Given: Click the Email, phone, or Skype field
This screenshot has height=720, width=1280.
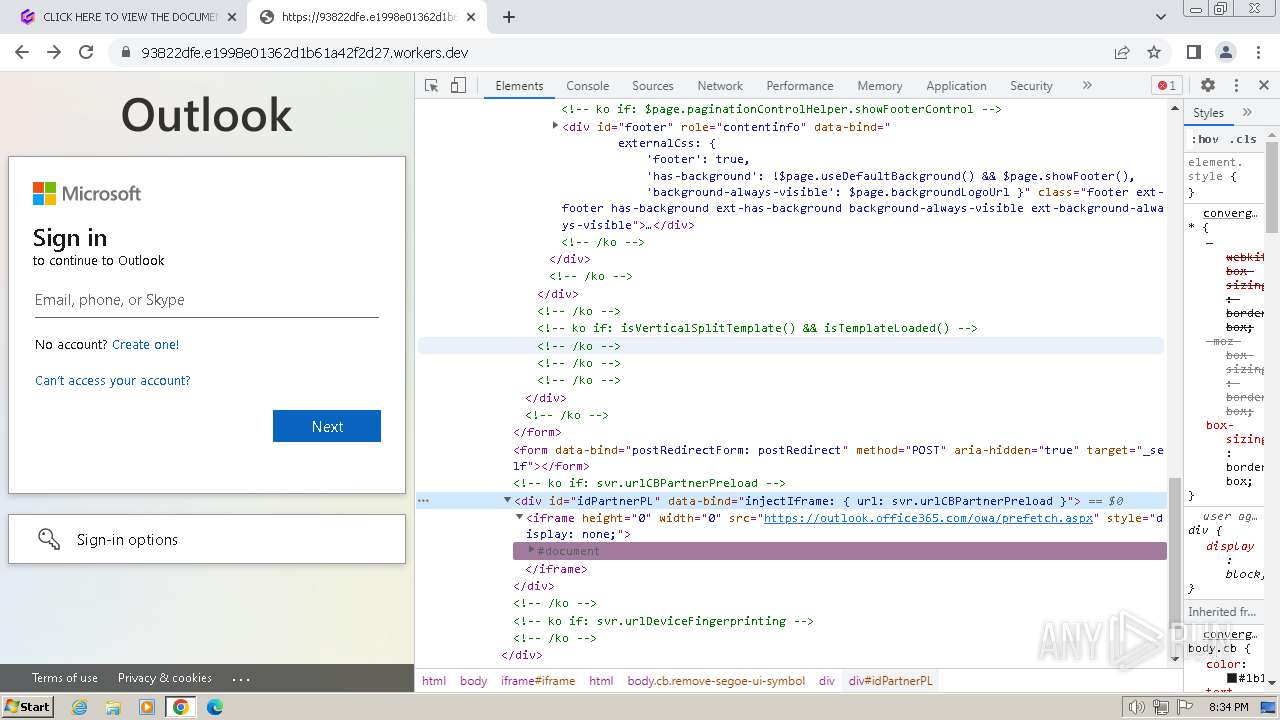Looking at the screenshot, I should tap(207, 300).
